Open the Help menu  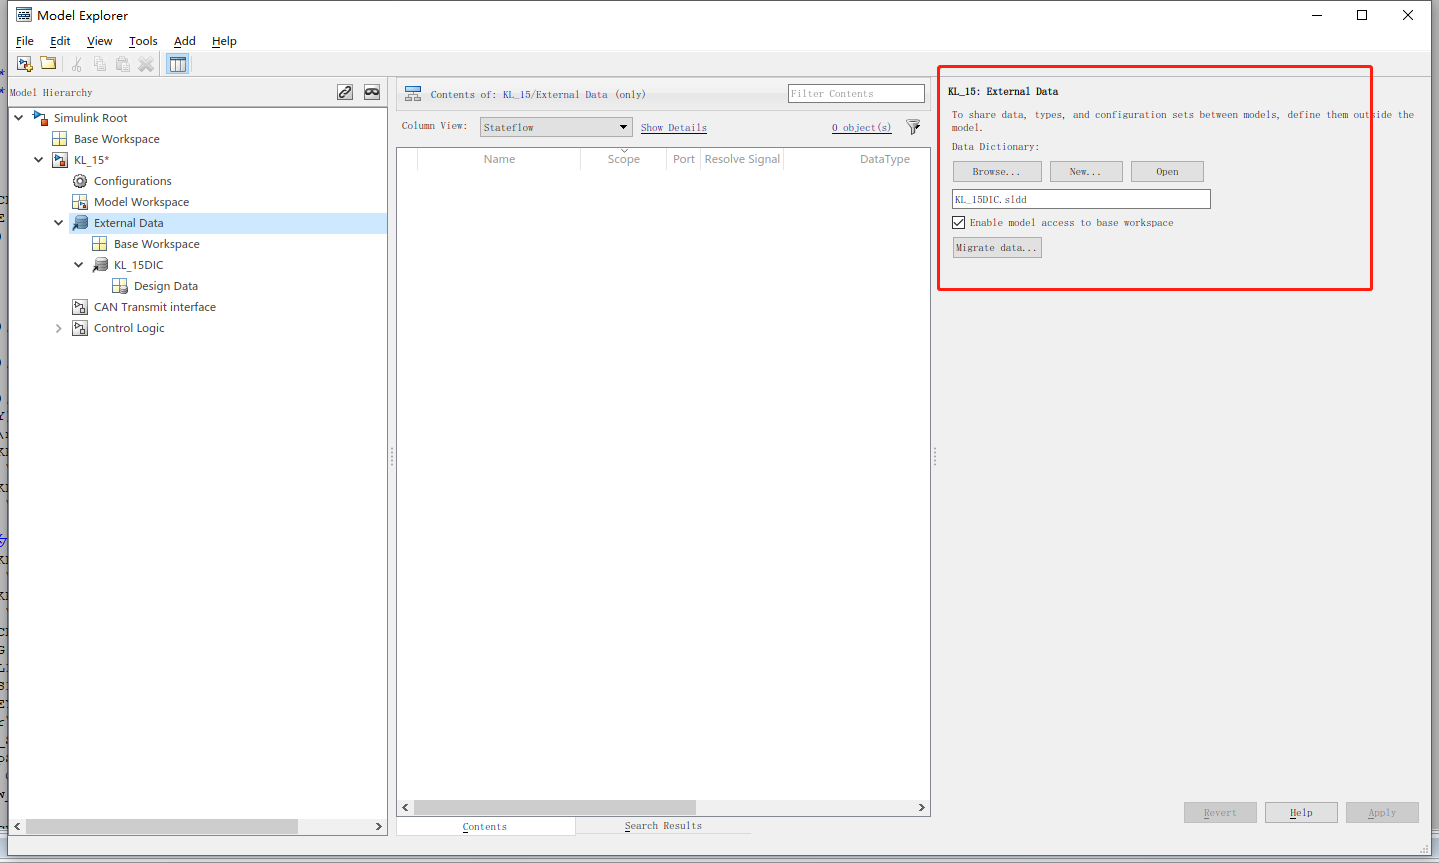tap(224, 41)
